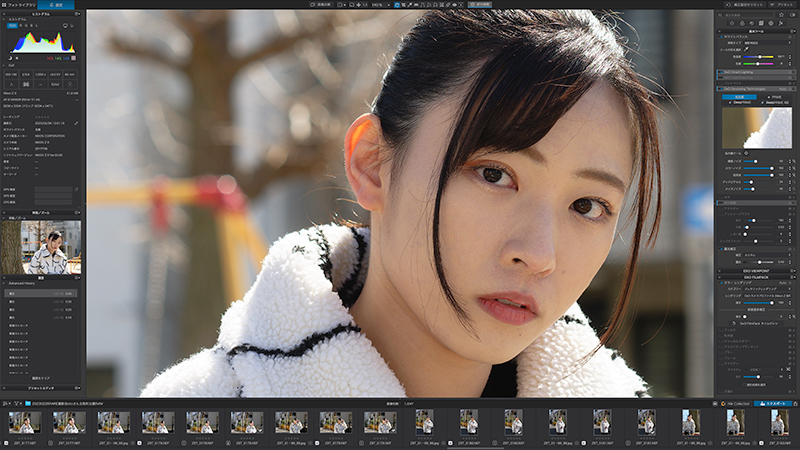The height and width of the screenshot is (450, 800).
Task: Select the Detail category icon in right panel
Action: click(x=751, y=23)
